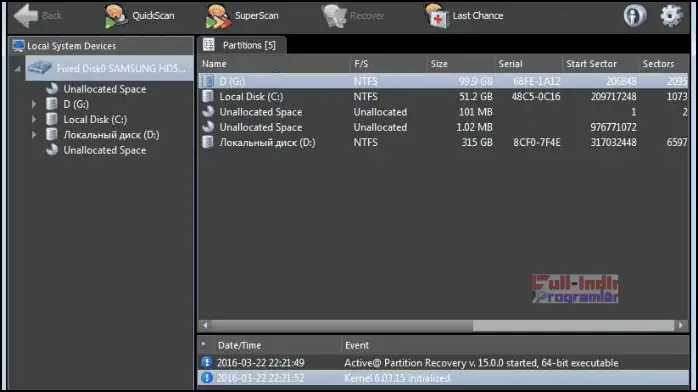This screenshot has width=698, height=392.
Task: Click the D (G:) volume icon in tree
Action: [x=52, y=104]
